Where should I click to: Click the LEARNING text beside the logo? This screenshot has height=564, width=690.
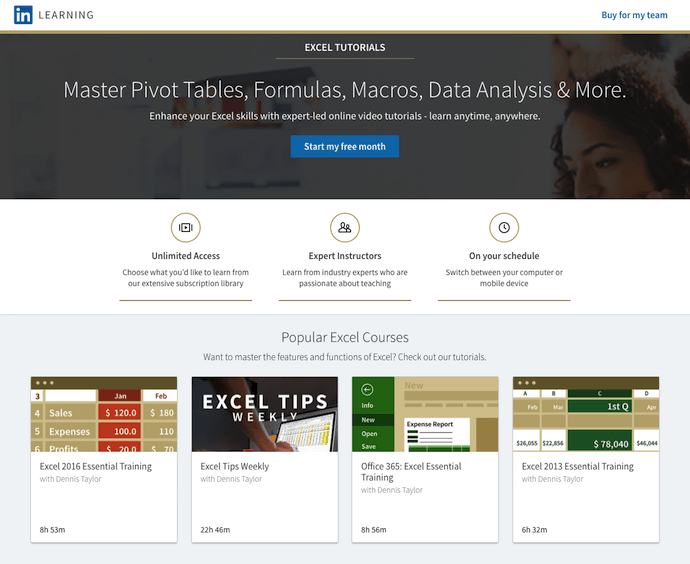pos(66,15)
